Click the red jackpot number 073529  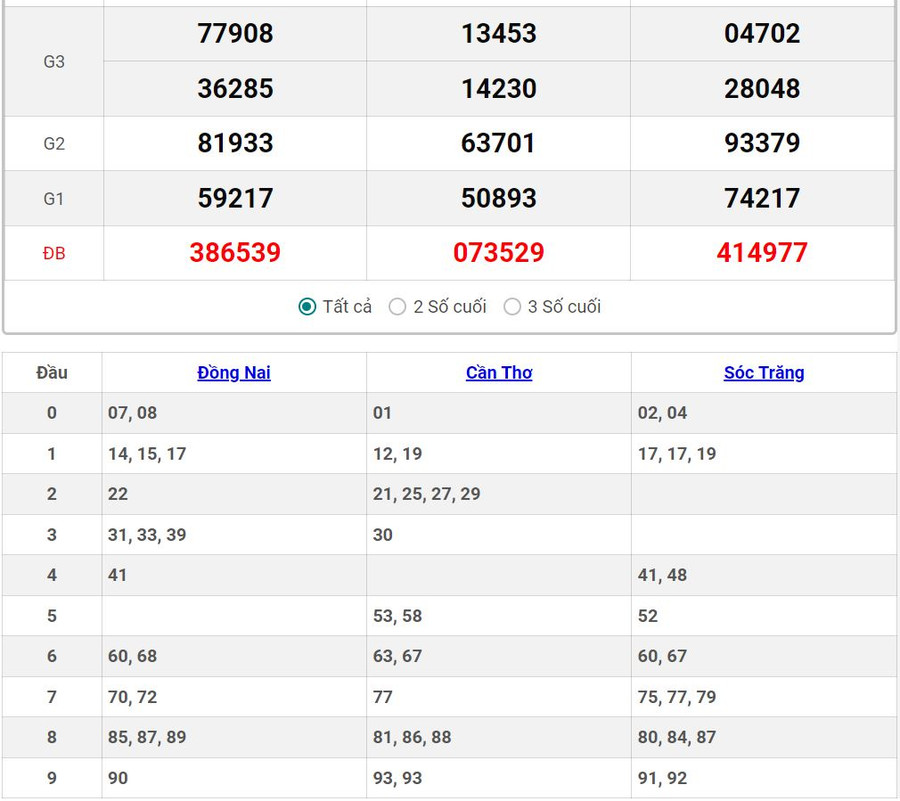(x=499, y=253)
